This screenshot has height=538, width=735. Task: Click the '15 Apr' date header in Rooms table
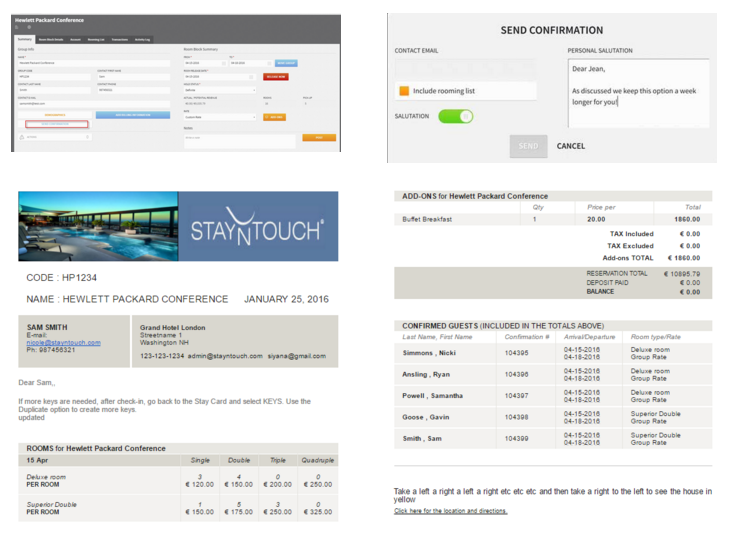(x=37, y=460)
